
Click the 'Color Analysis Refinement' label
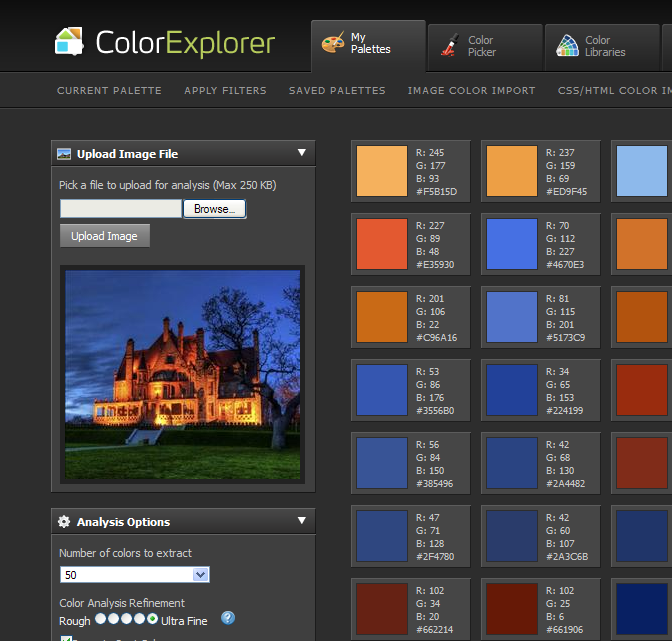(122, 603)
